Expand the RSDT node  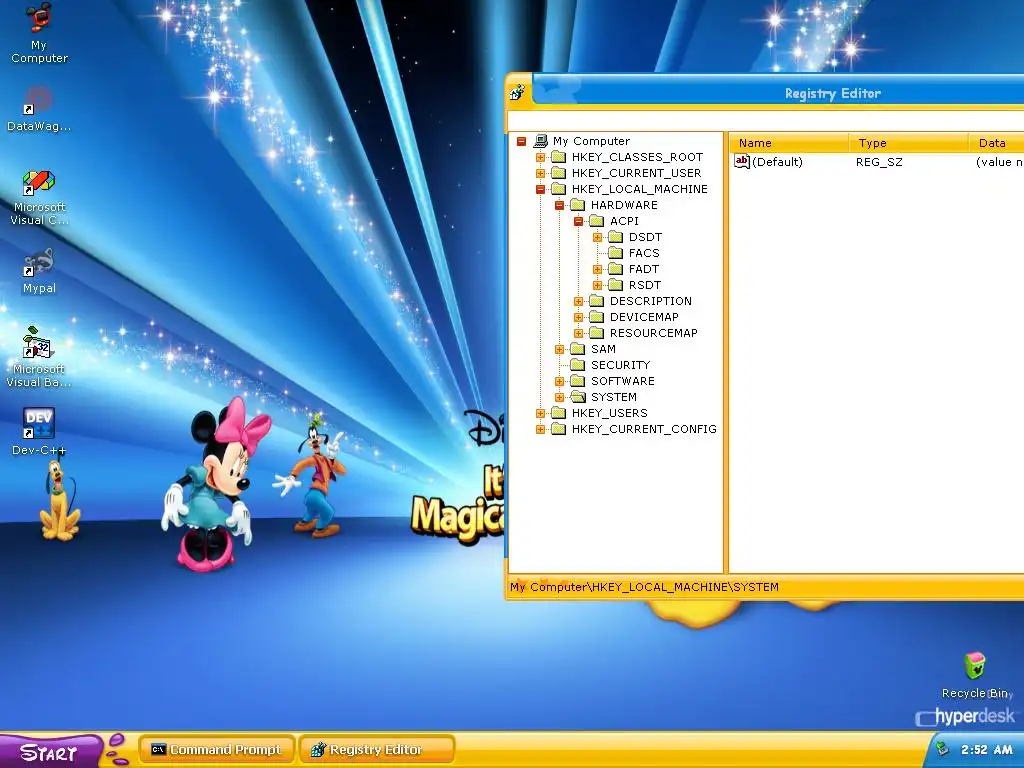tap(597, 285)
